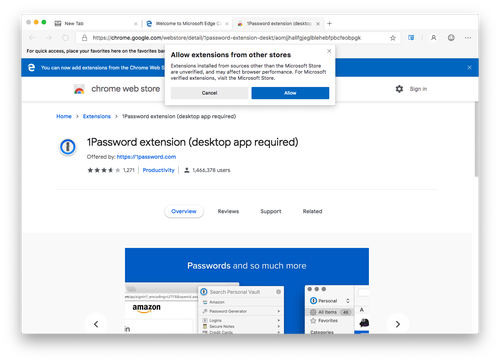Image resolution: width=500 pixels, height=362 pixels.
Task: Click the page vertical scrollbar
Action: click(476, 139)
